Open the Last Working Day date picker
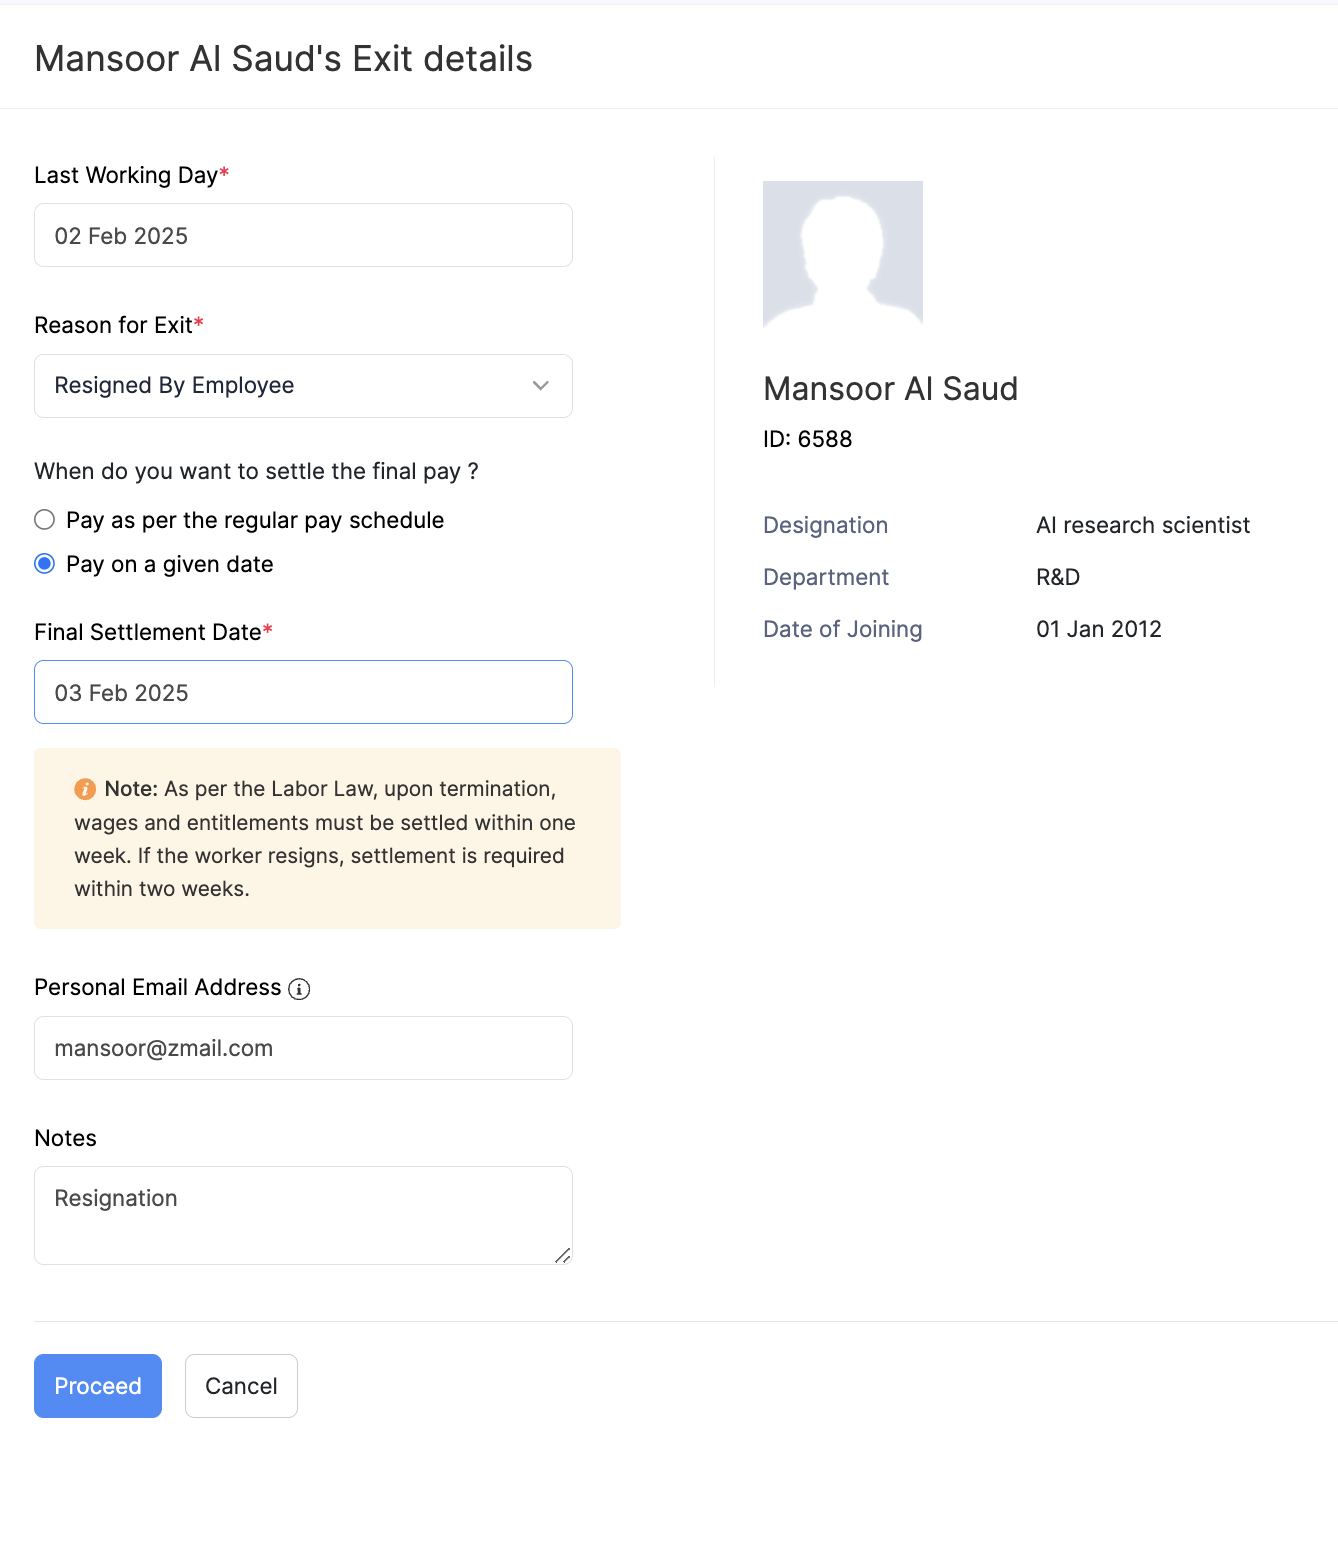The image size is (1338, 1552). click(x=303, y=236)
